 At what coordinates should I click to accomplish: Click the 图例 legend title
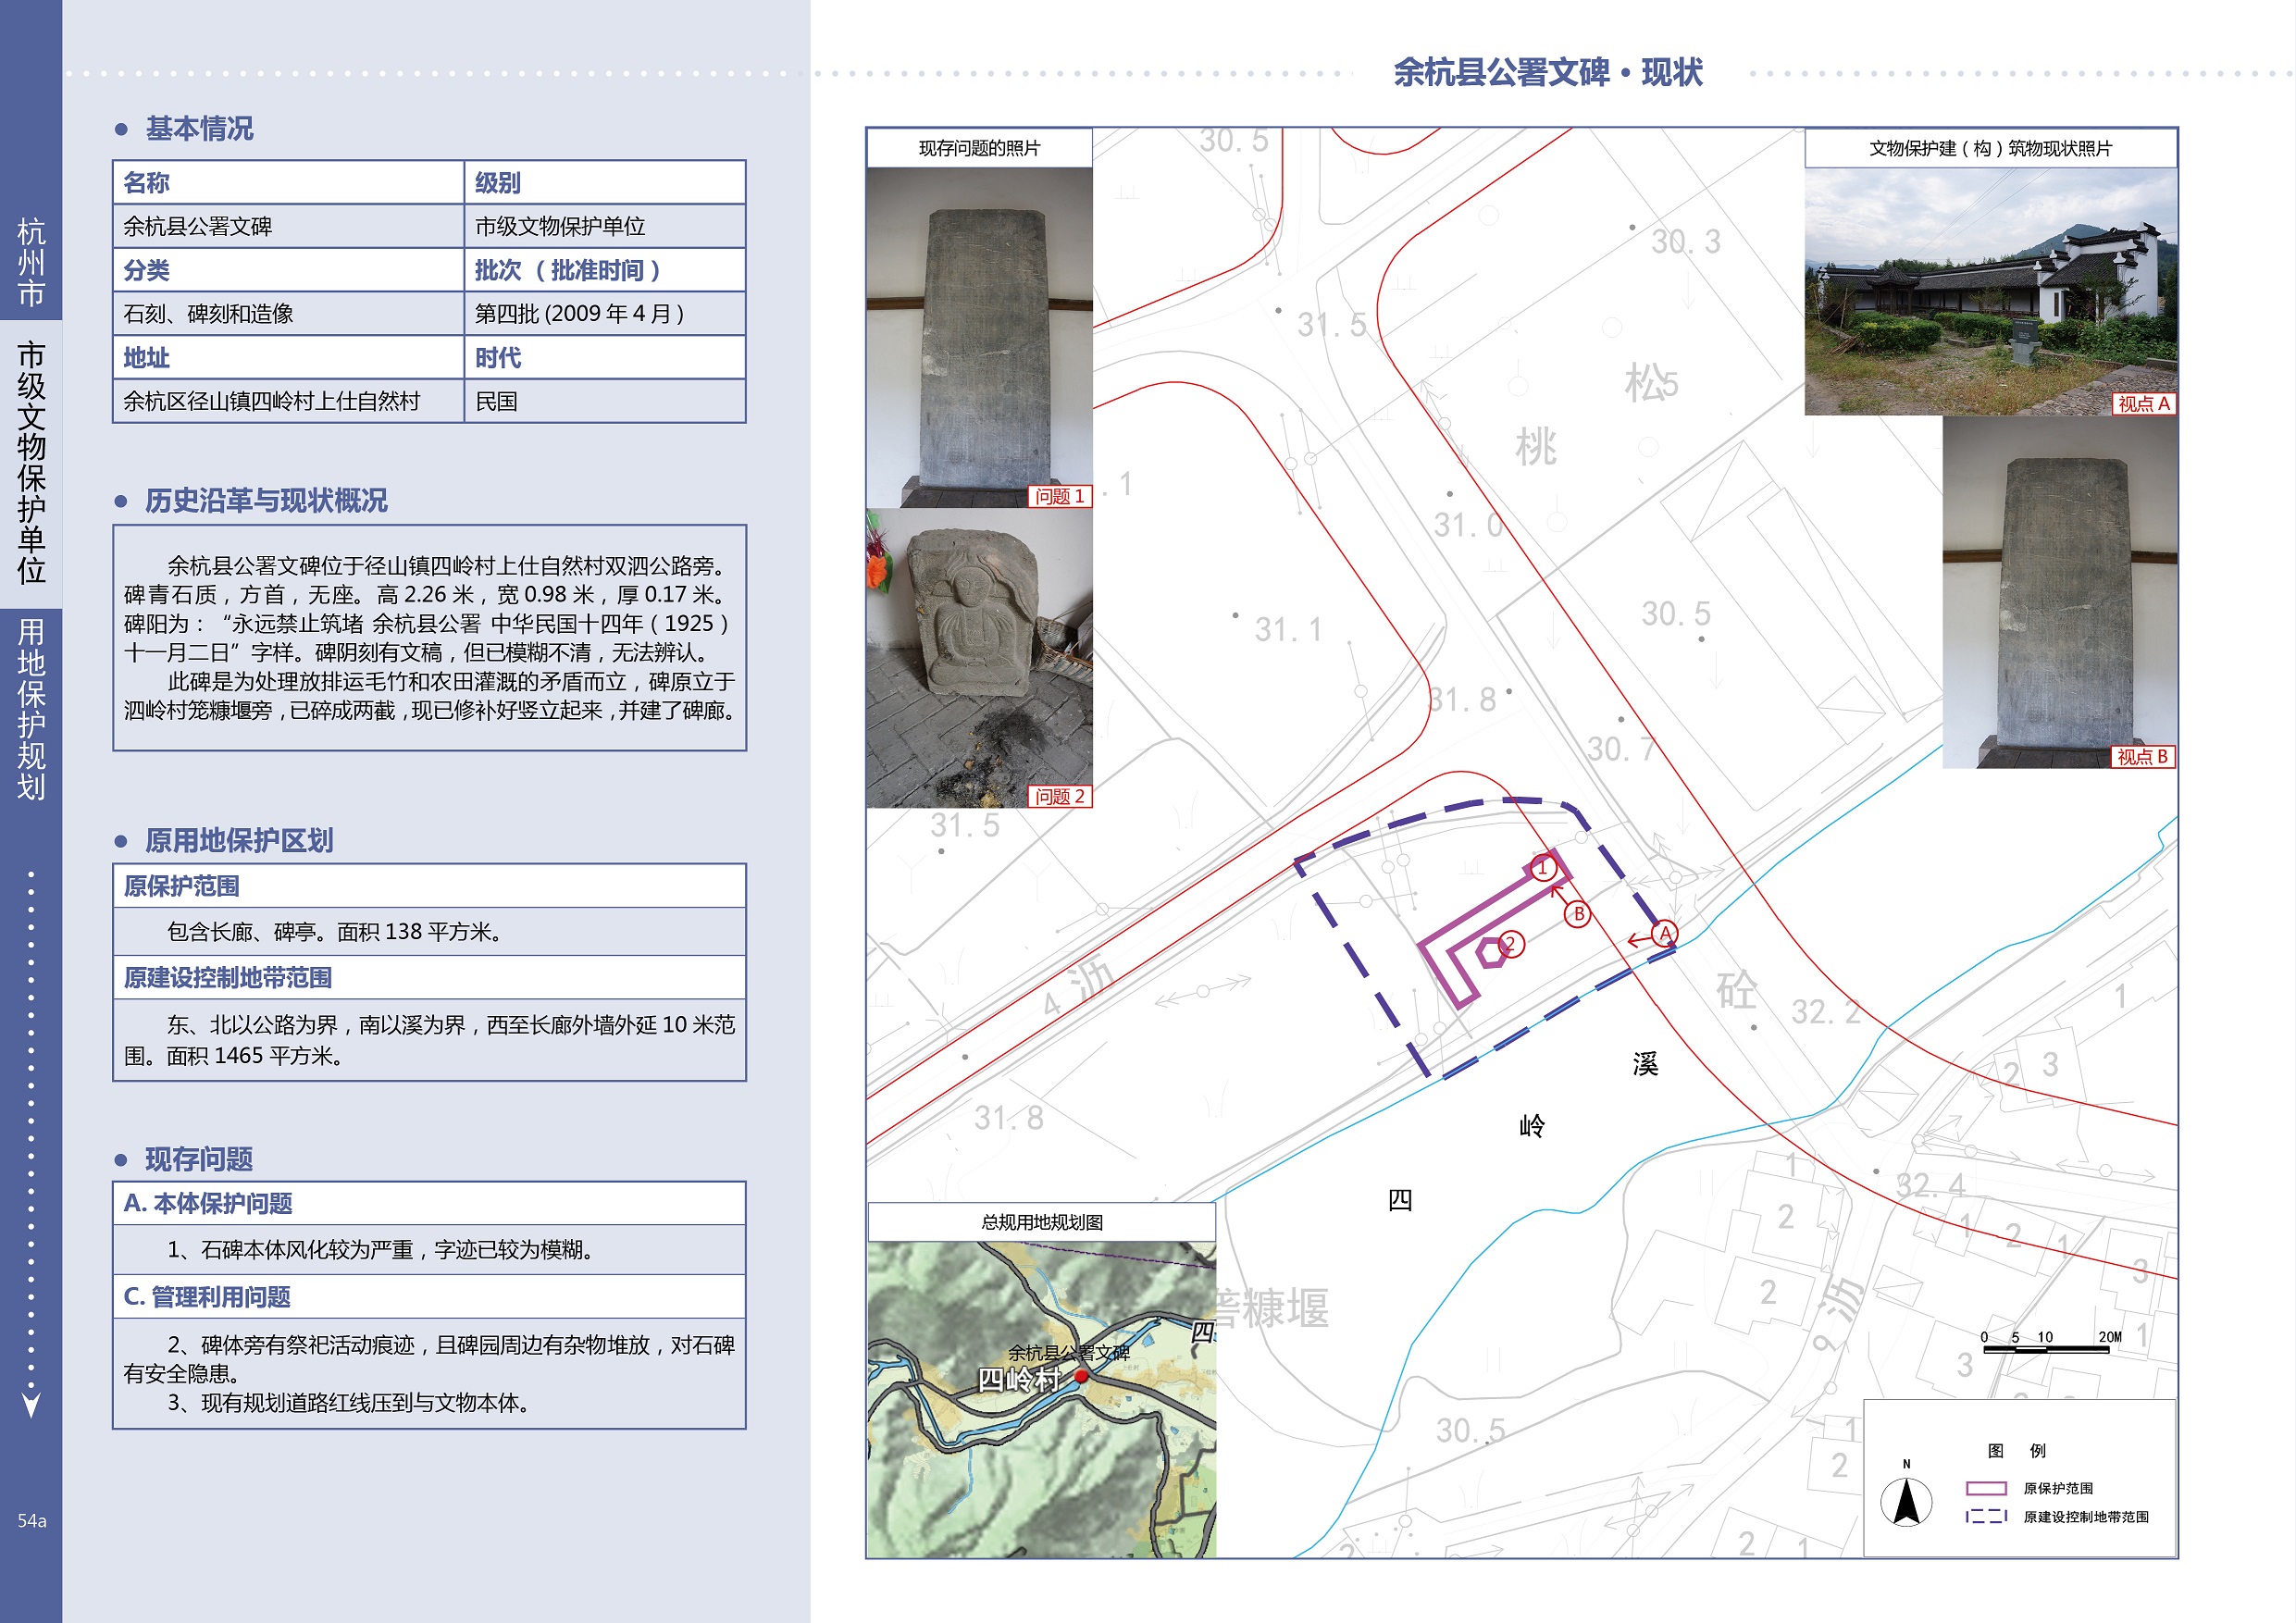click(2016, 1450)
